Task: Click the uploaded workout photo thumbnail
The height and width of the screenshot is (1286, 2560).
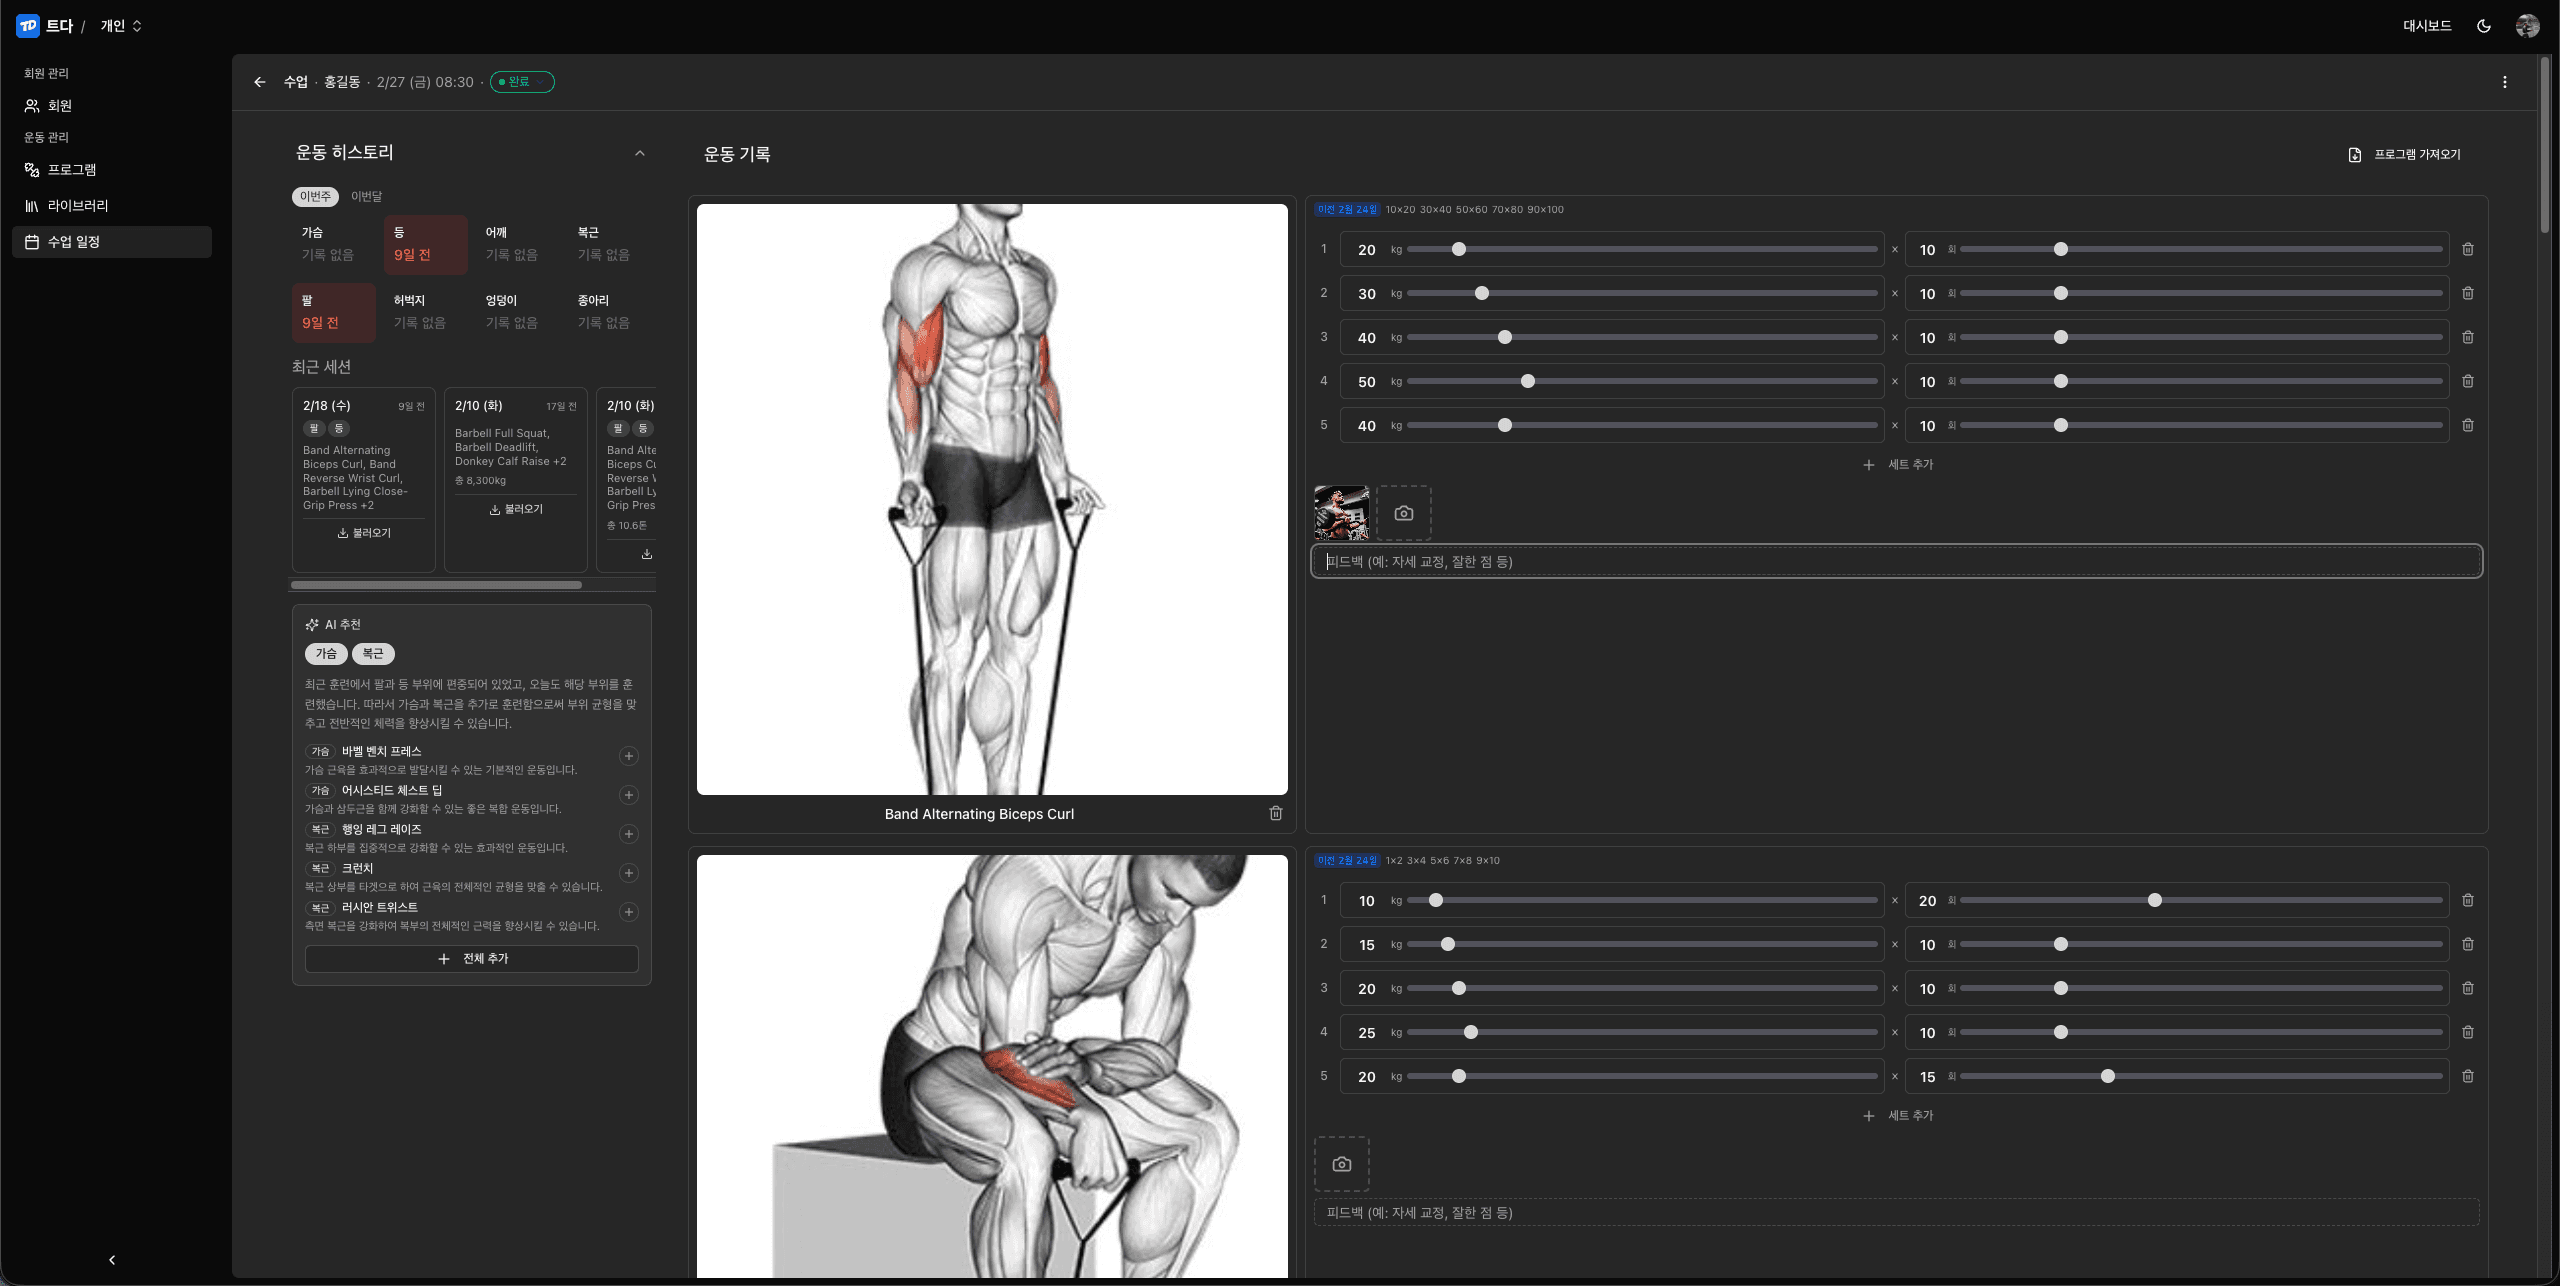Action: click(x=1341, y=513)
